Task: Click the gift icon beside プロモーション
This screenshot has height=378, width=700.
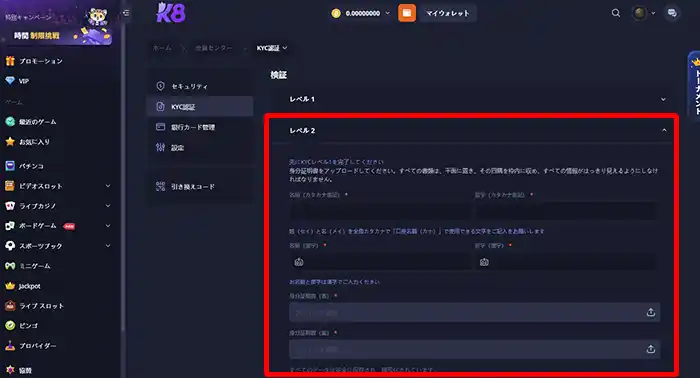Action: coord(10,61)
